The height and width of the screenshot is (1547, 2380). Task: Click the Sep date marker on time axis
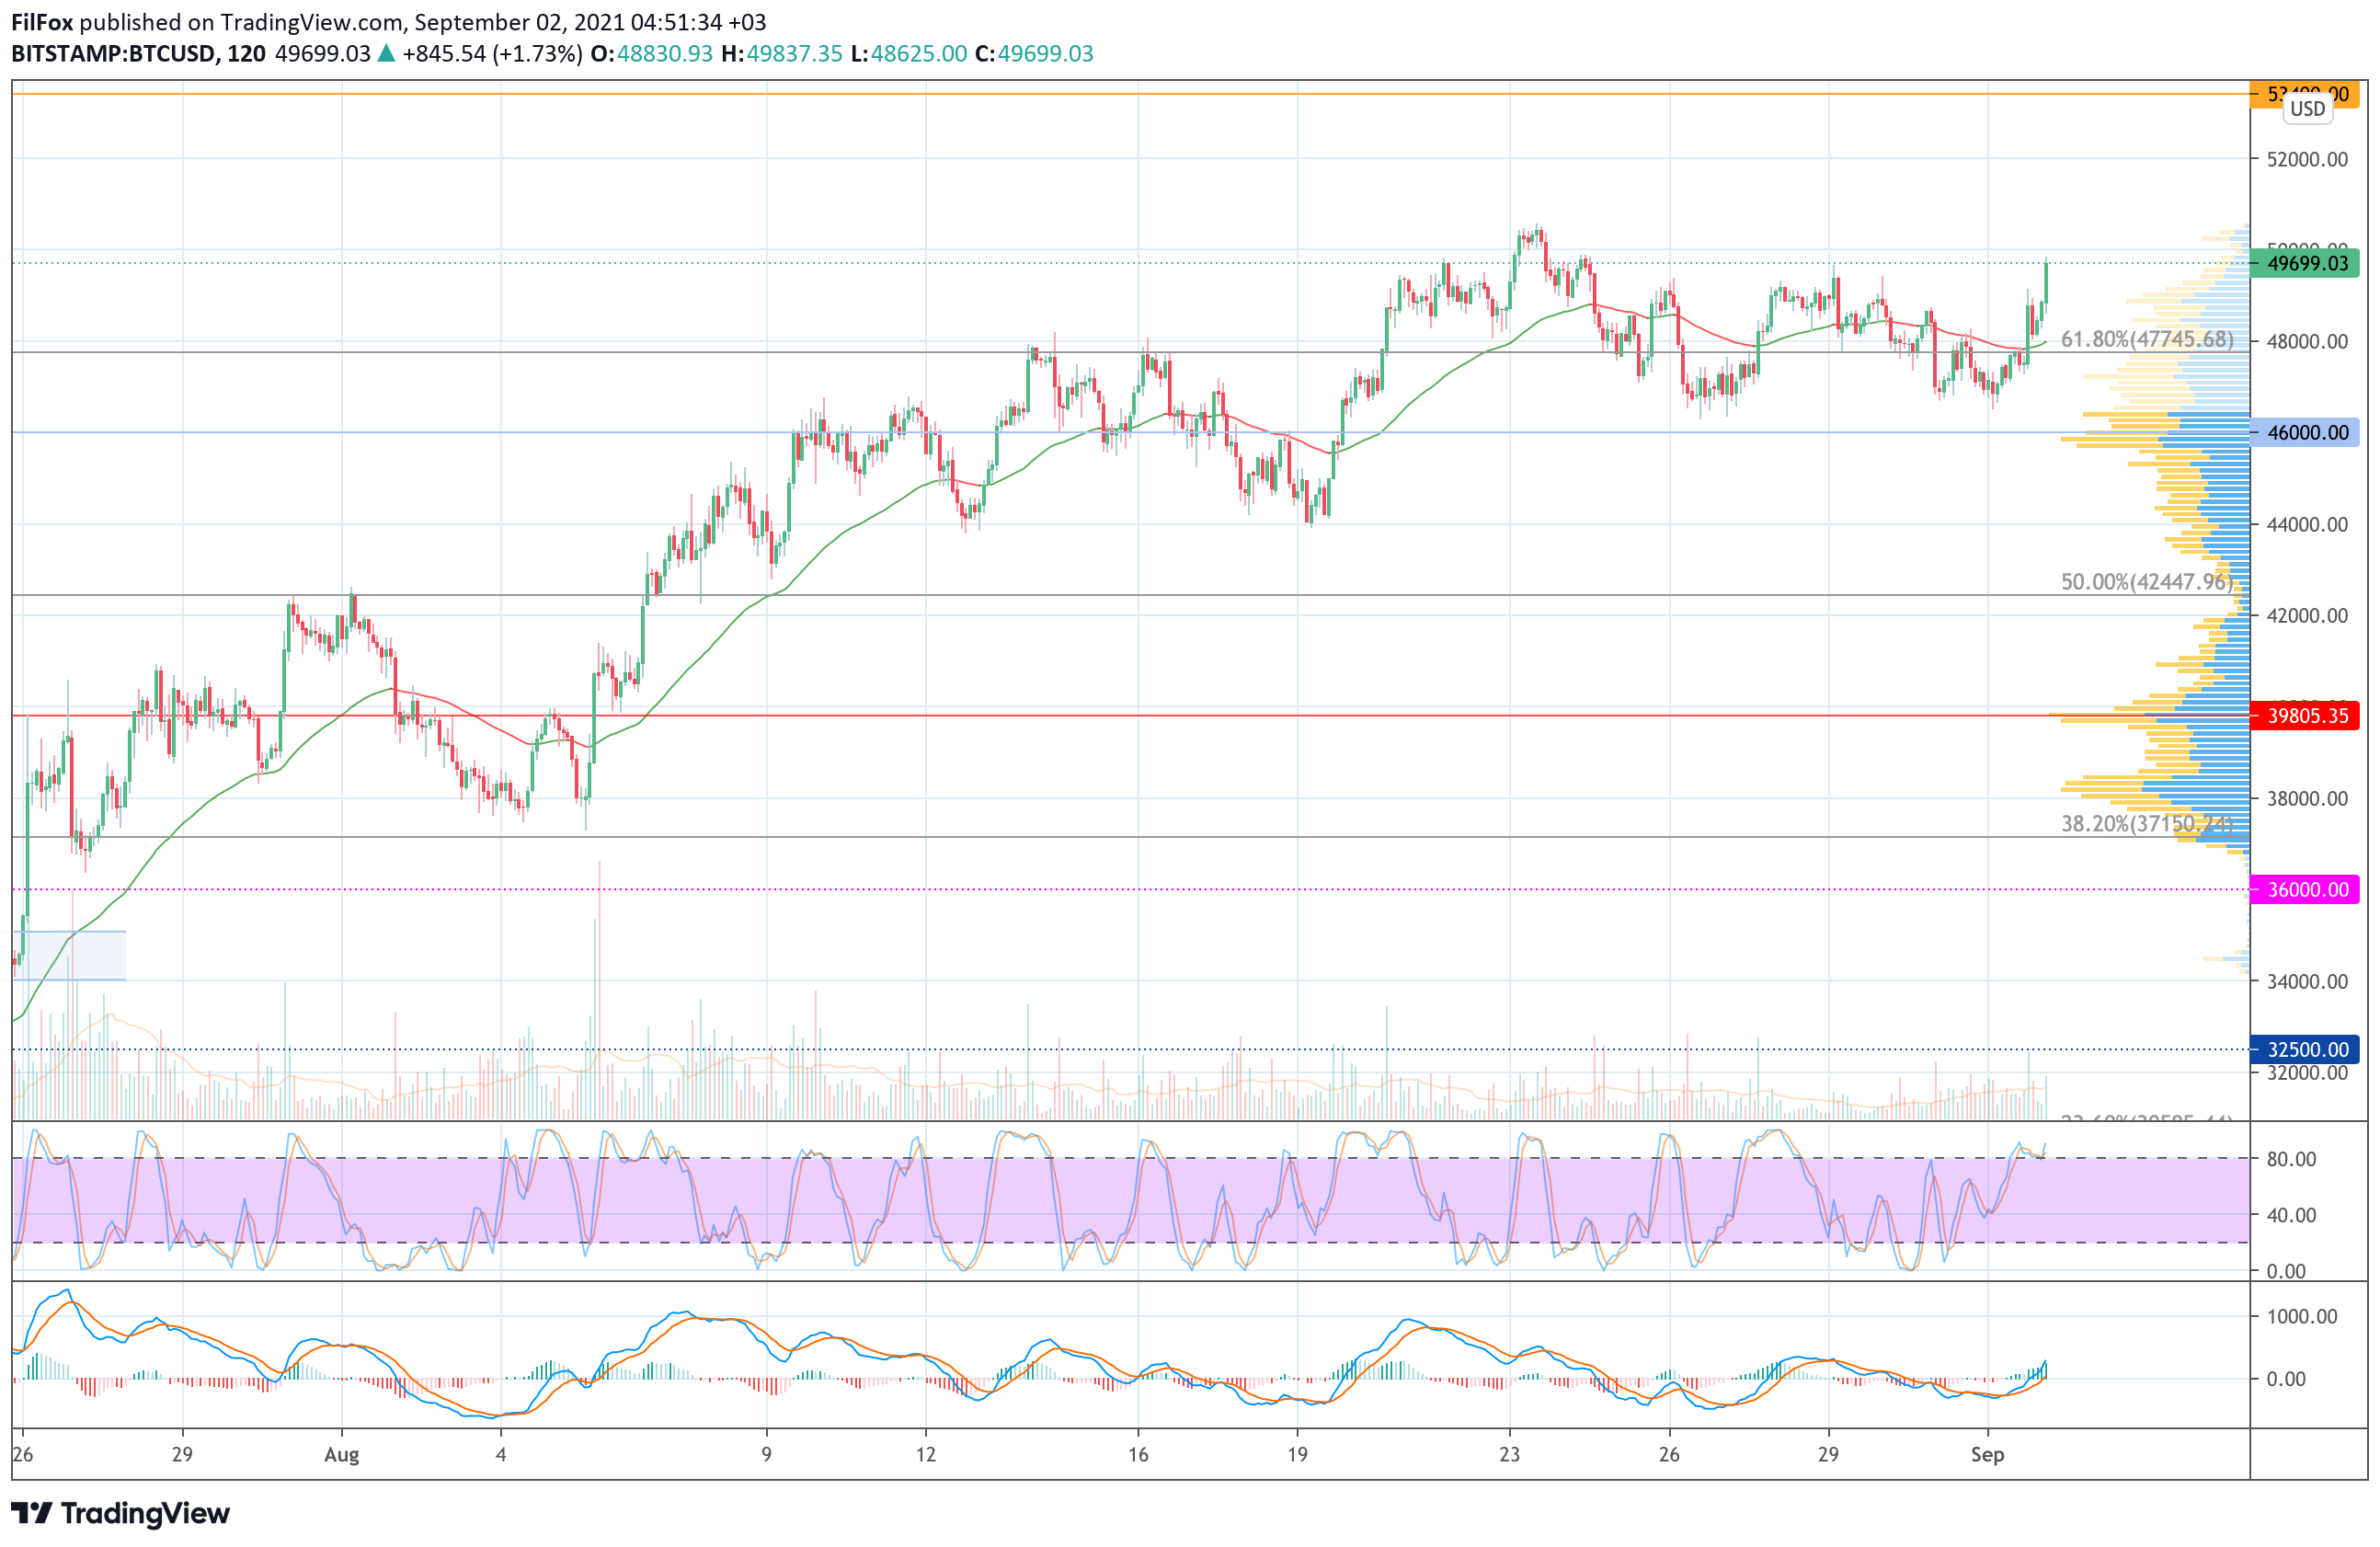(1987, 1454)
